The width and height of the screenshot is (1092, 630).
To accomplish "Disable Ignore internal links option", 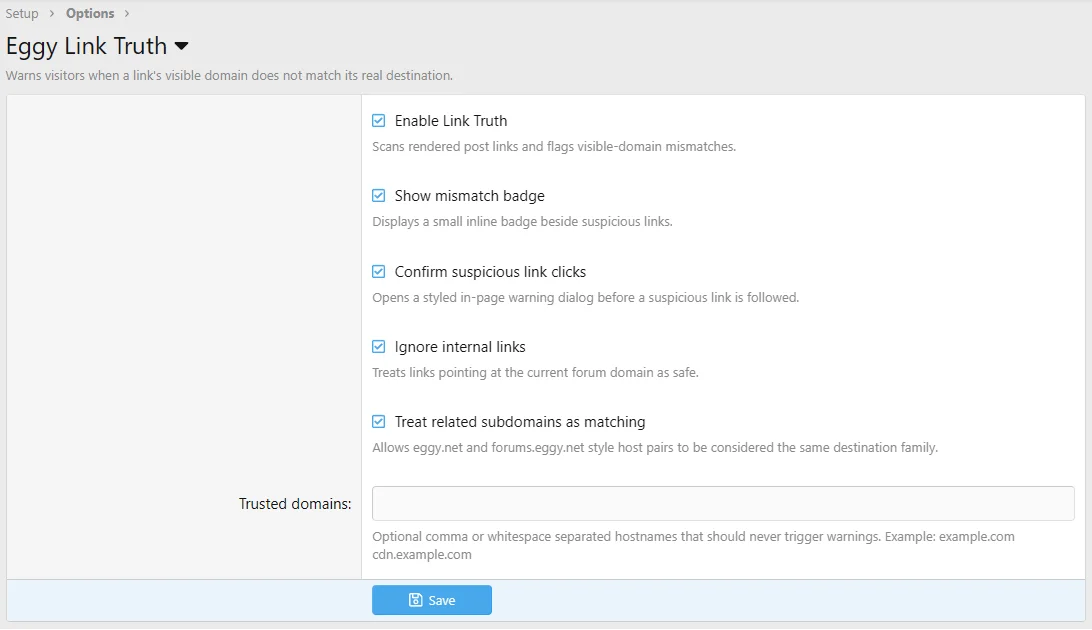I will [x=378, y=347].
